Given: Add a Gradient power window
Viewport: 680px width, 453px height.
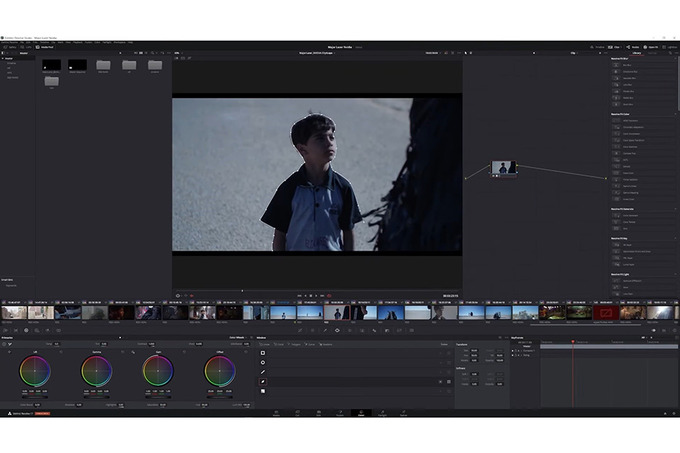Looking at the screenshot, I should (263, 391).
